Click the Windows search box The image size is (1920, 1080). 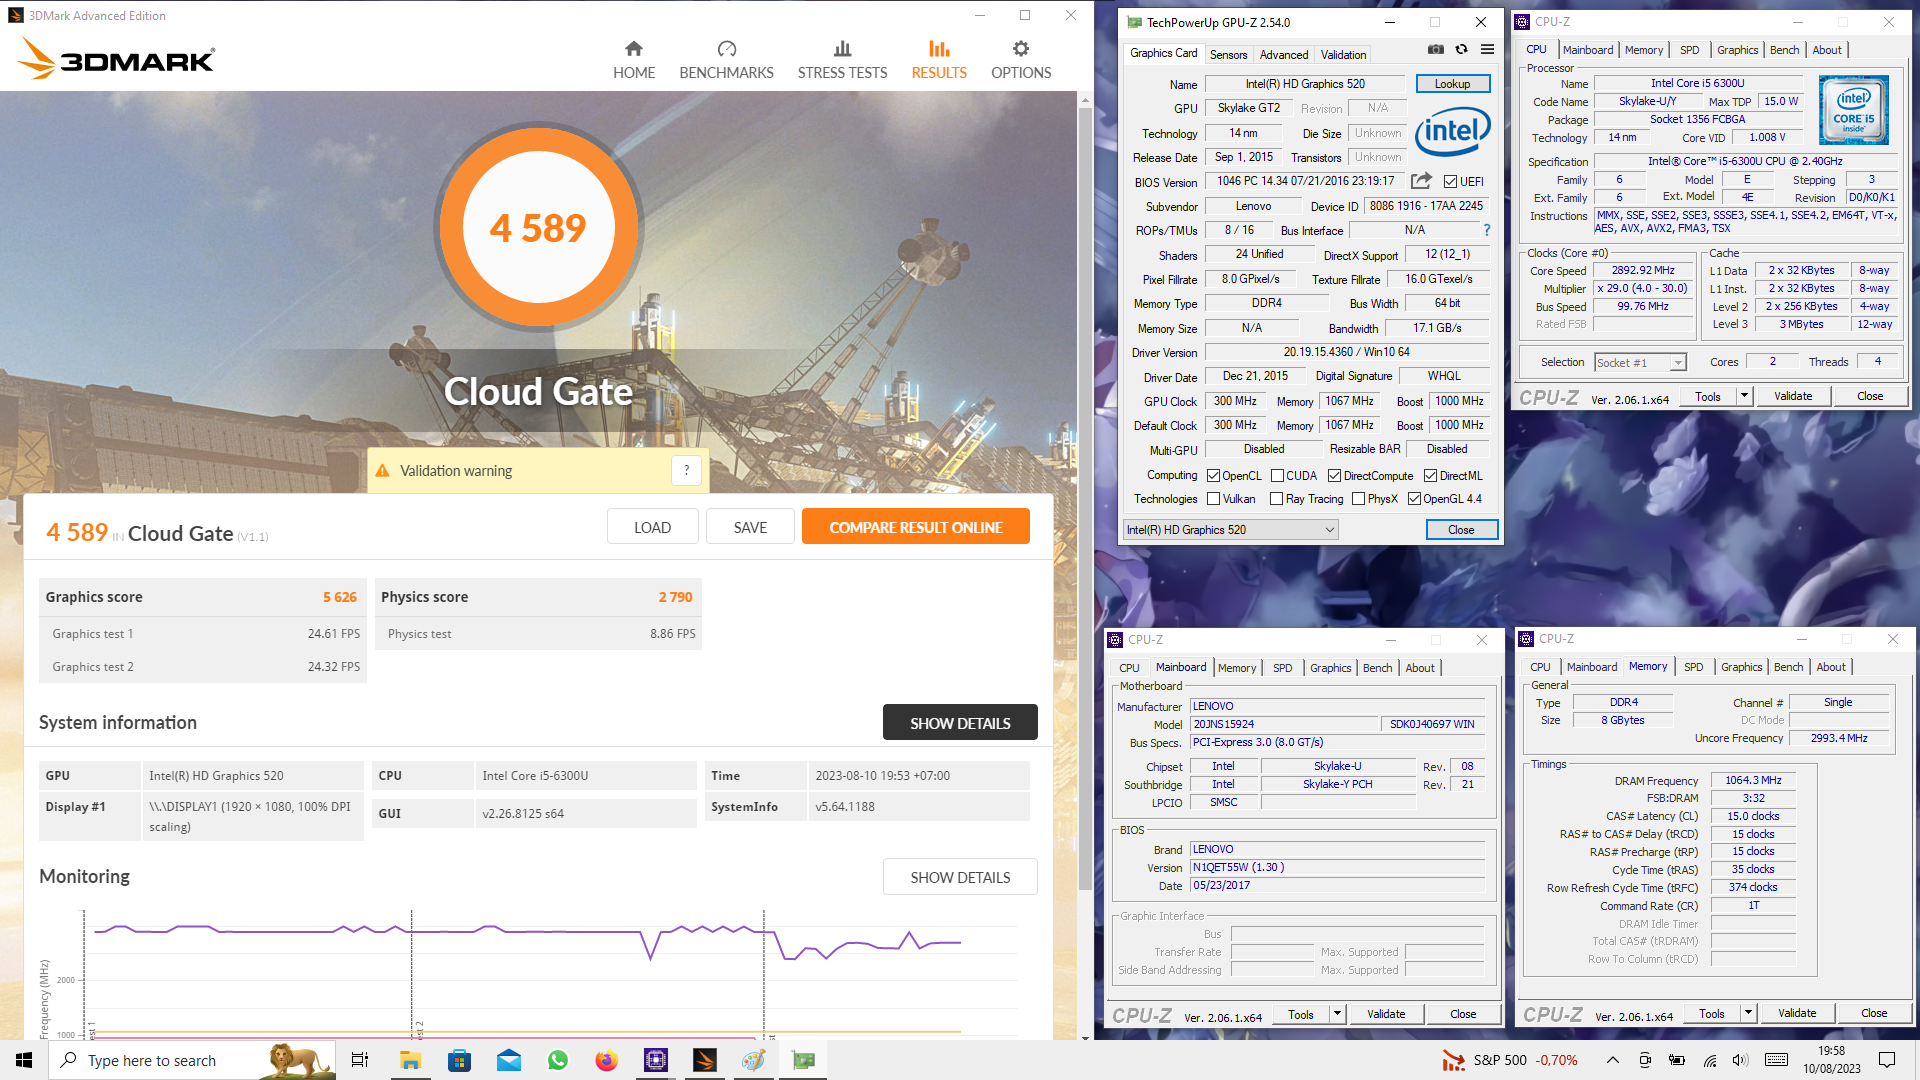(193, 1060)
